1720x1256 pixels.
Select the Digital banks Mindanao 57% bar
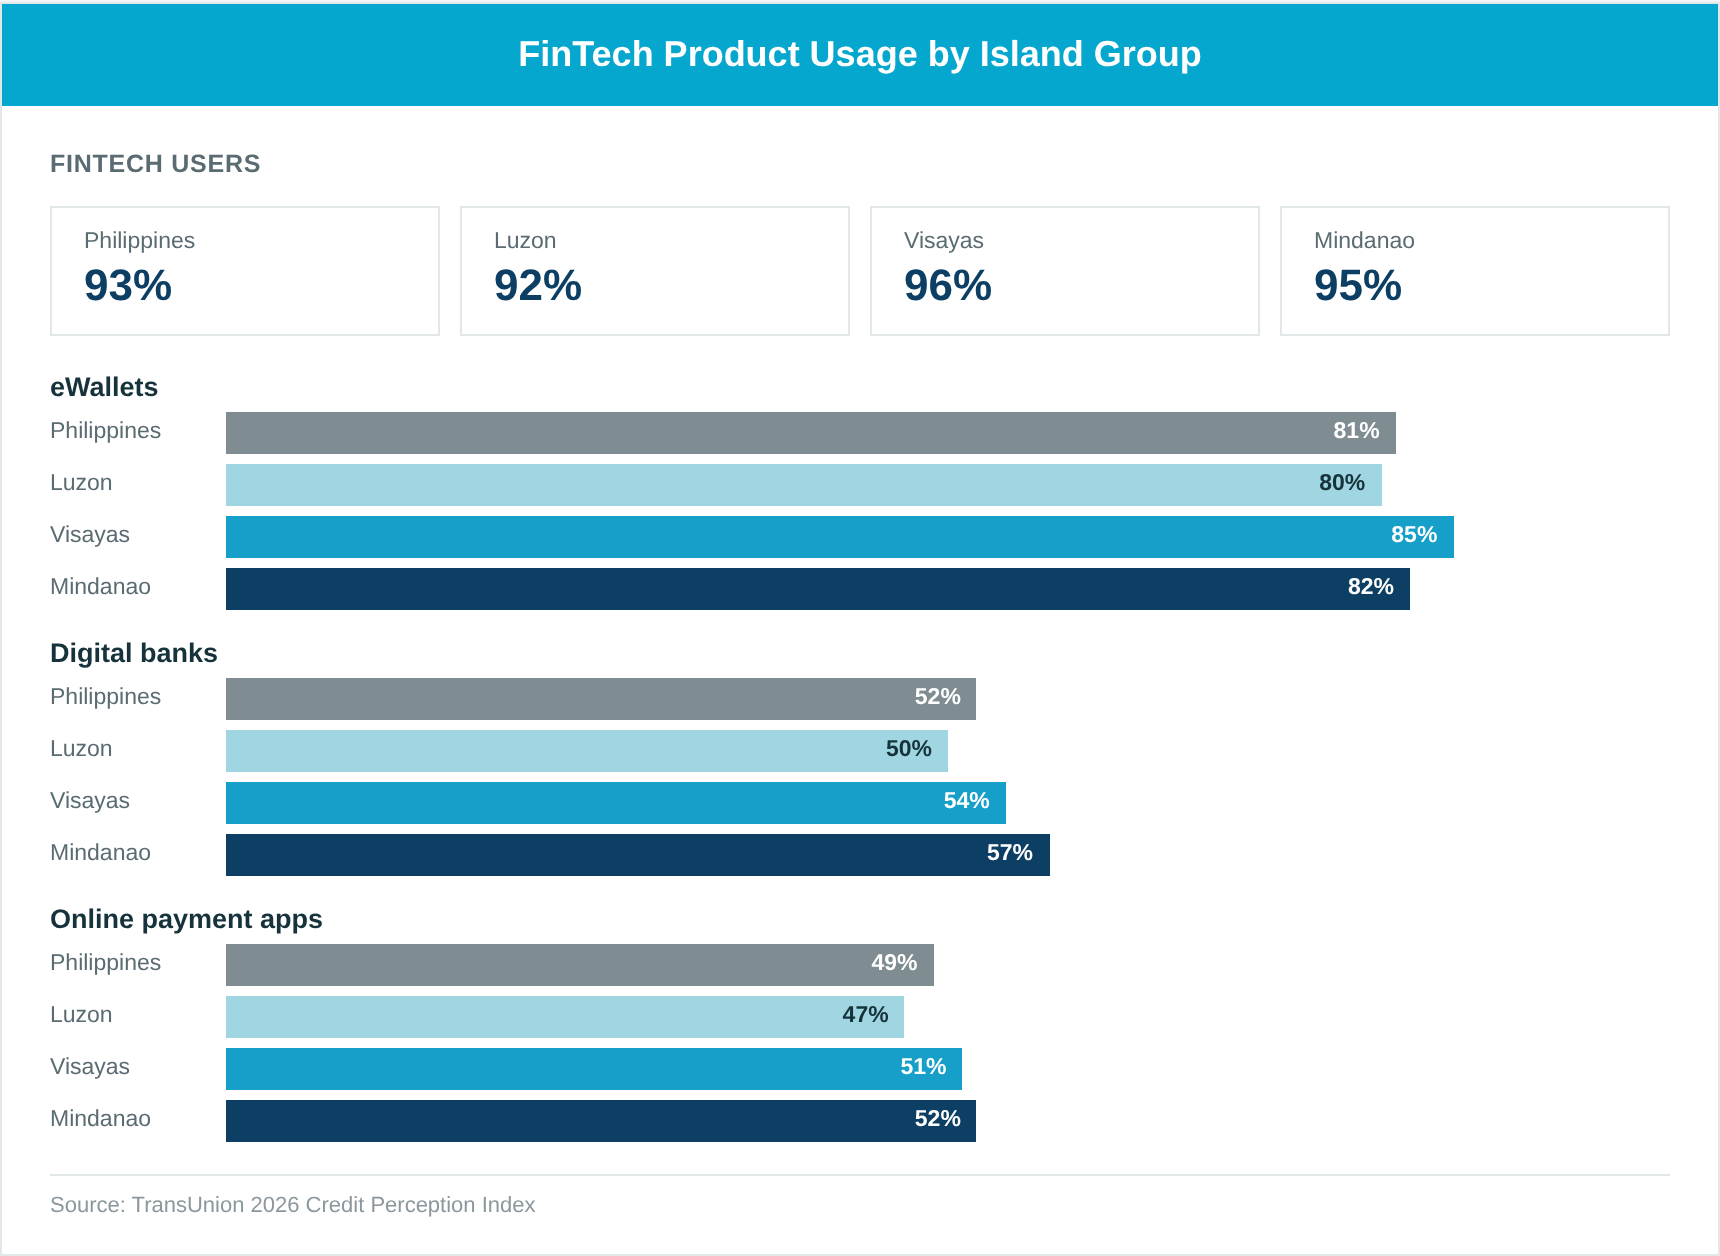pyautogui.click(x=638, y=855)
